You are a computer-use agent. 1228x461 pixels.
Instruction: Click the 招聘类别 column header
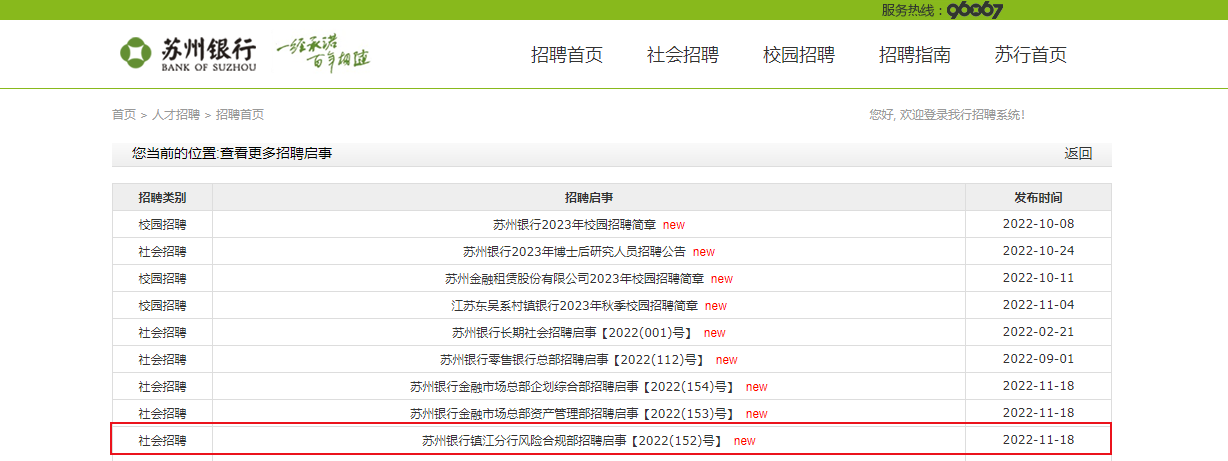coord(162,197)
